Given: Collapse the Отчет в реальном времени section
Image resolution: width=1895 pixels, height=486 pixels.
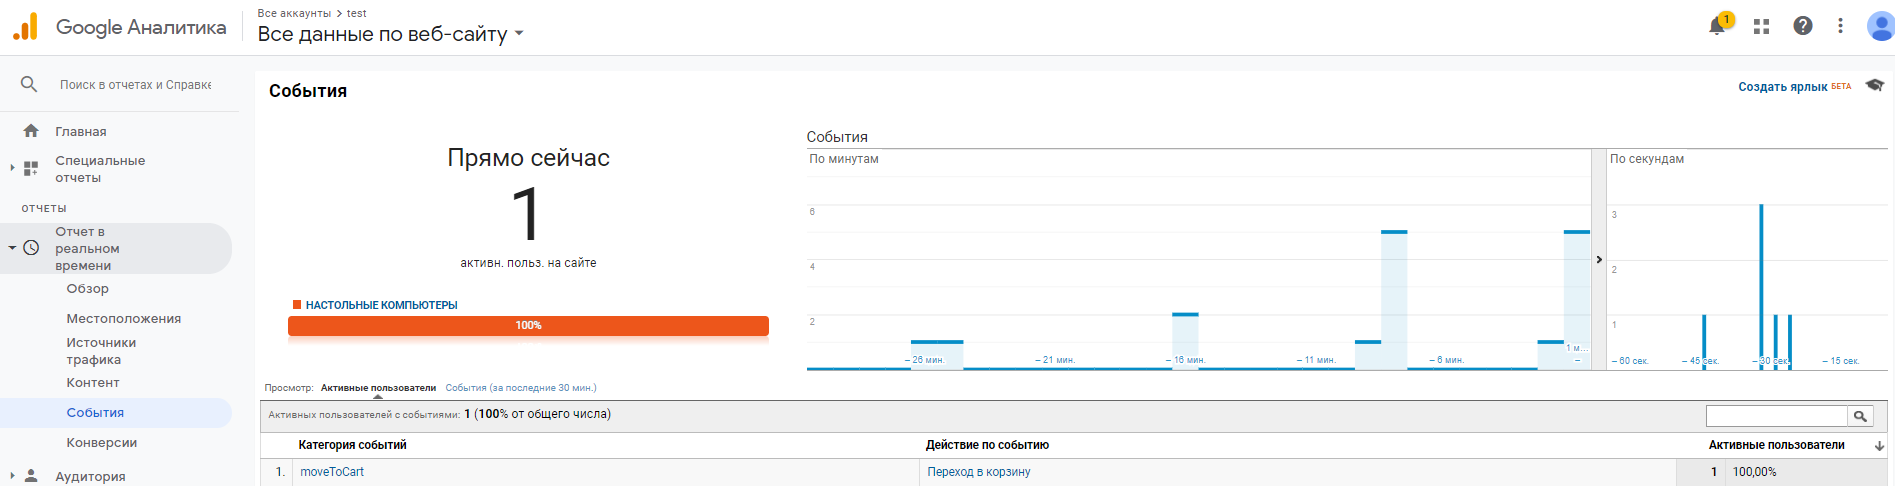Looking at the screenshot, I should click(x=12, y=248).
